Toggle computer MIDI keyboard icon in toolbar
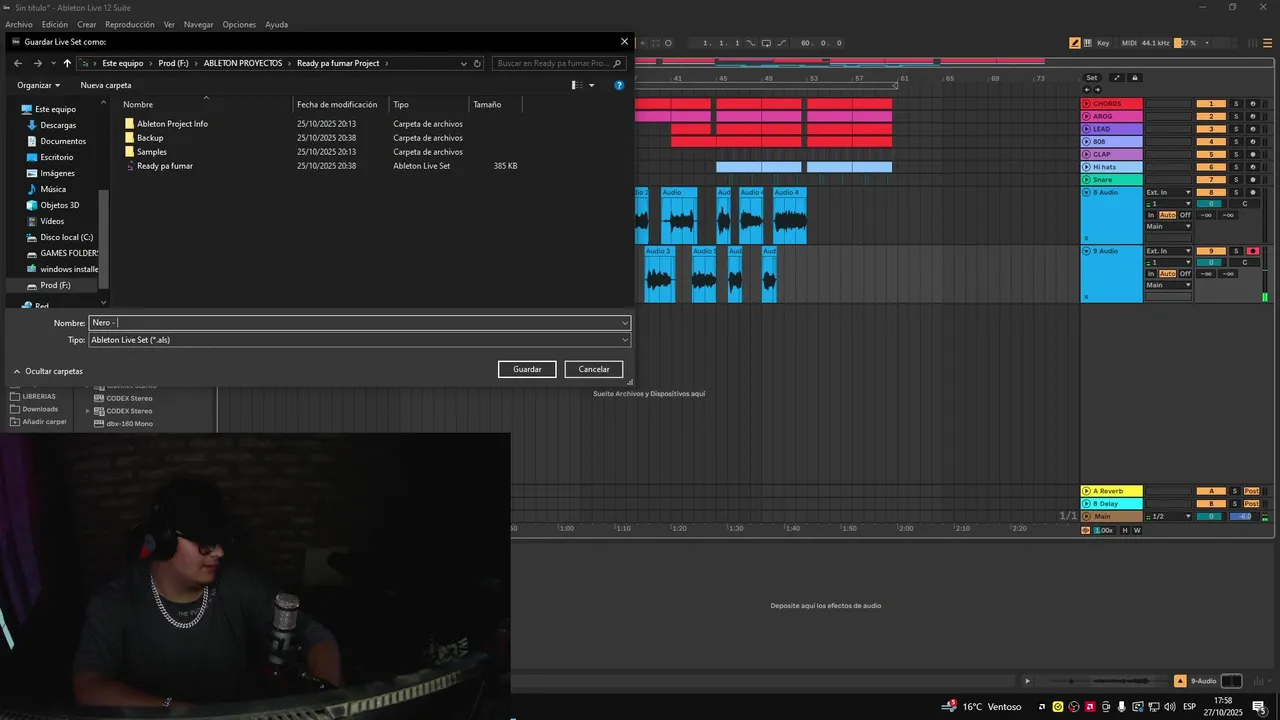The width and height of the screenshot is (1280, 720). [1087, 43]
